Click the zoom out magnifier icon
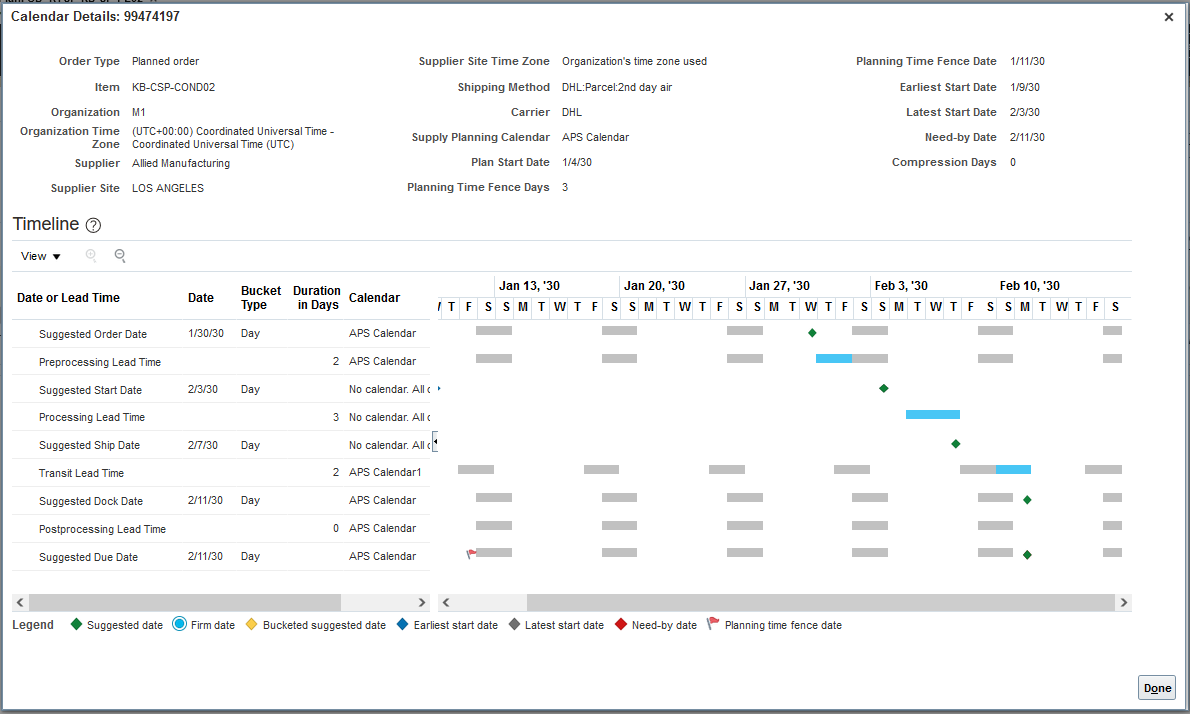 point(120,256)
